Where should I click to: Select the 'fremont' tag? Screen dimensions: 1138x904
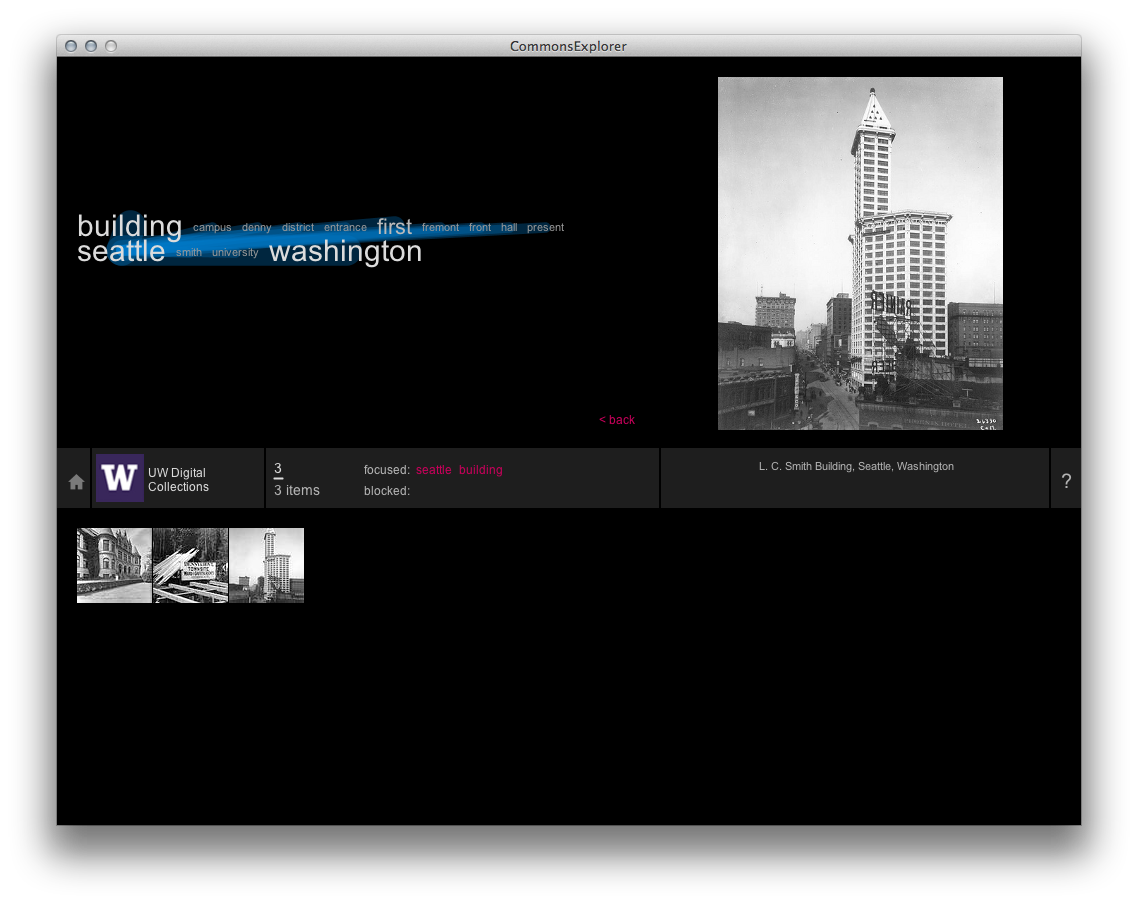(440, 227)
